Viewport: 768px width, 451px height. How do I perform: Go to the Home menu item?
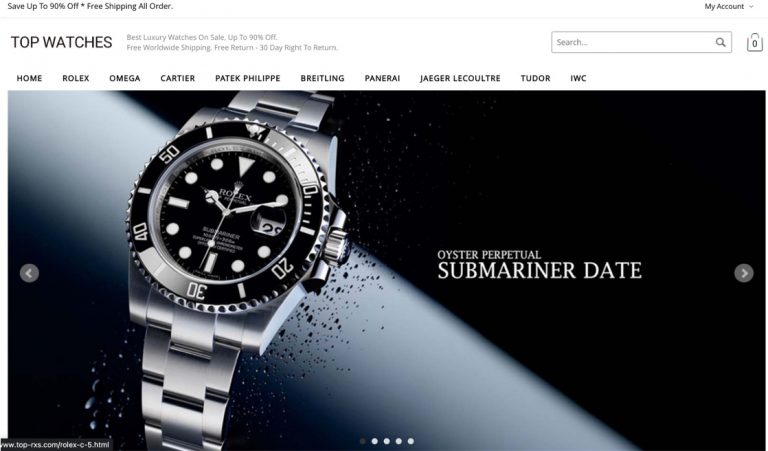coord(29,78)
